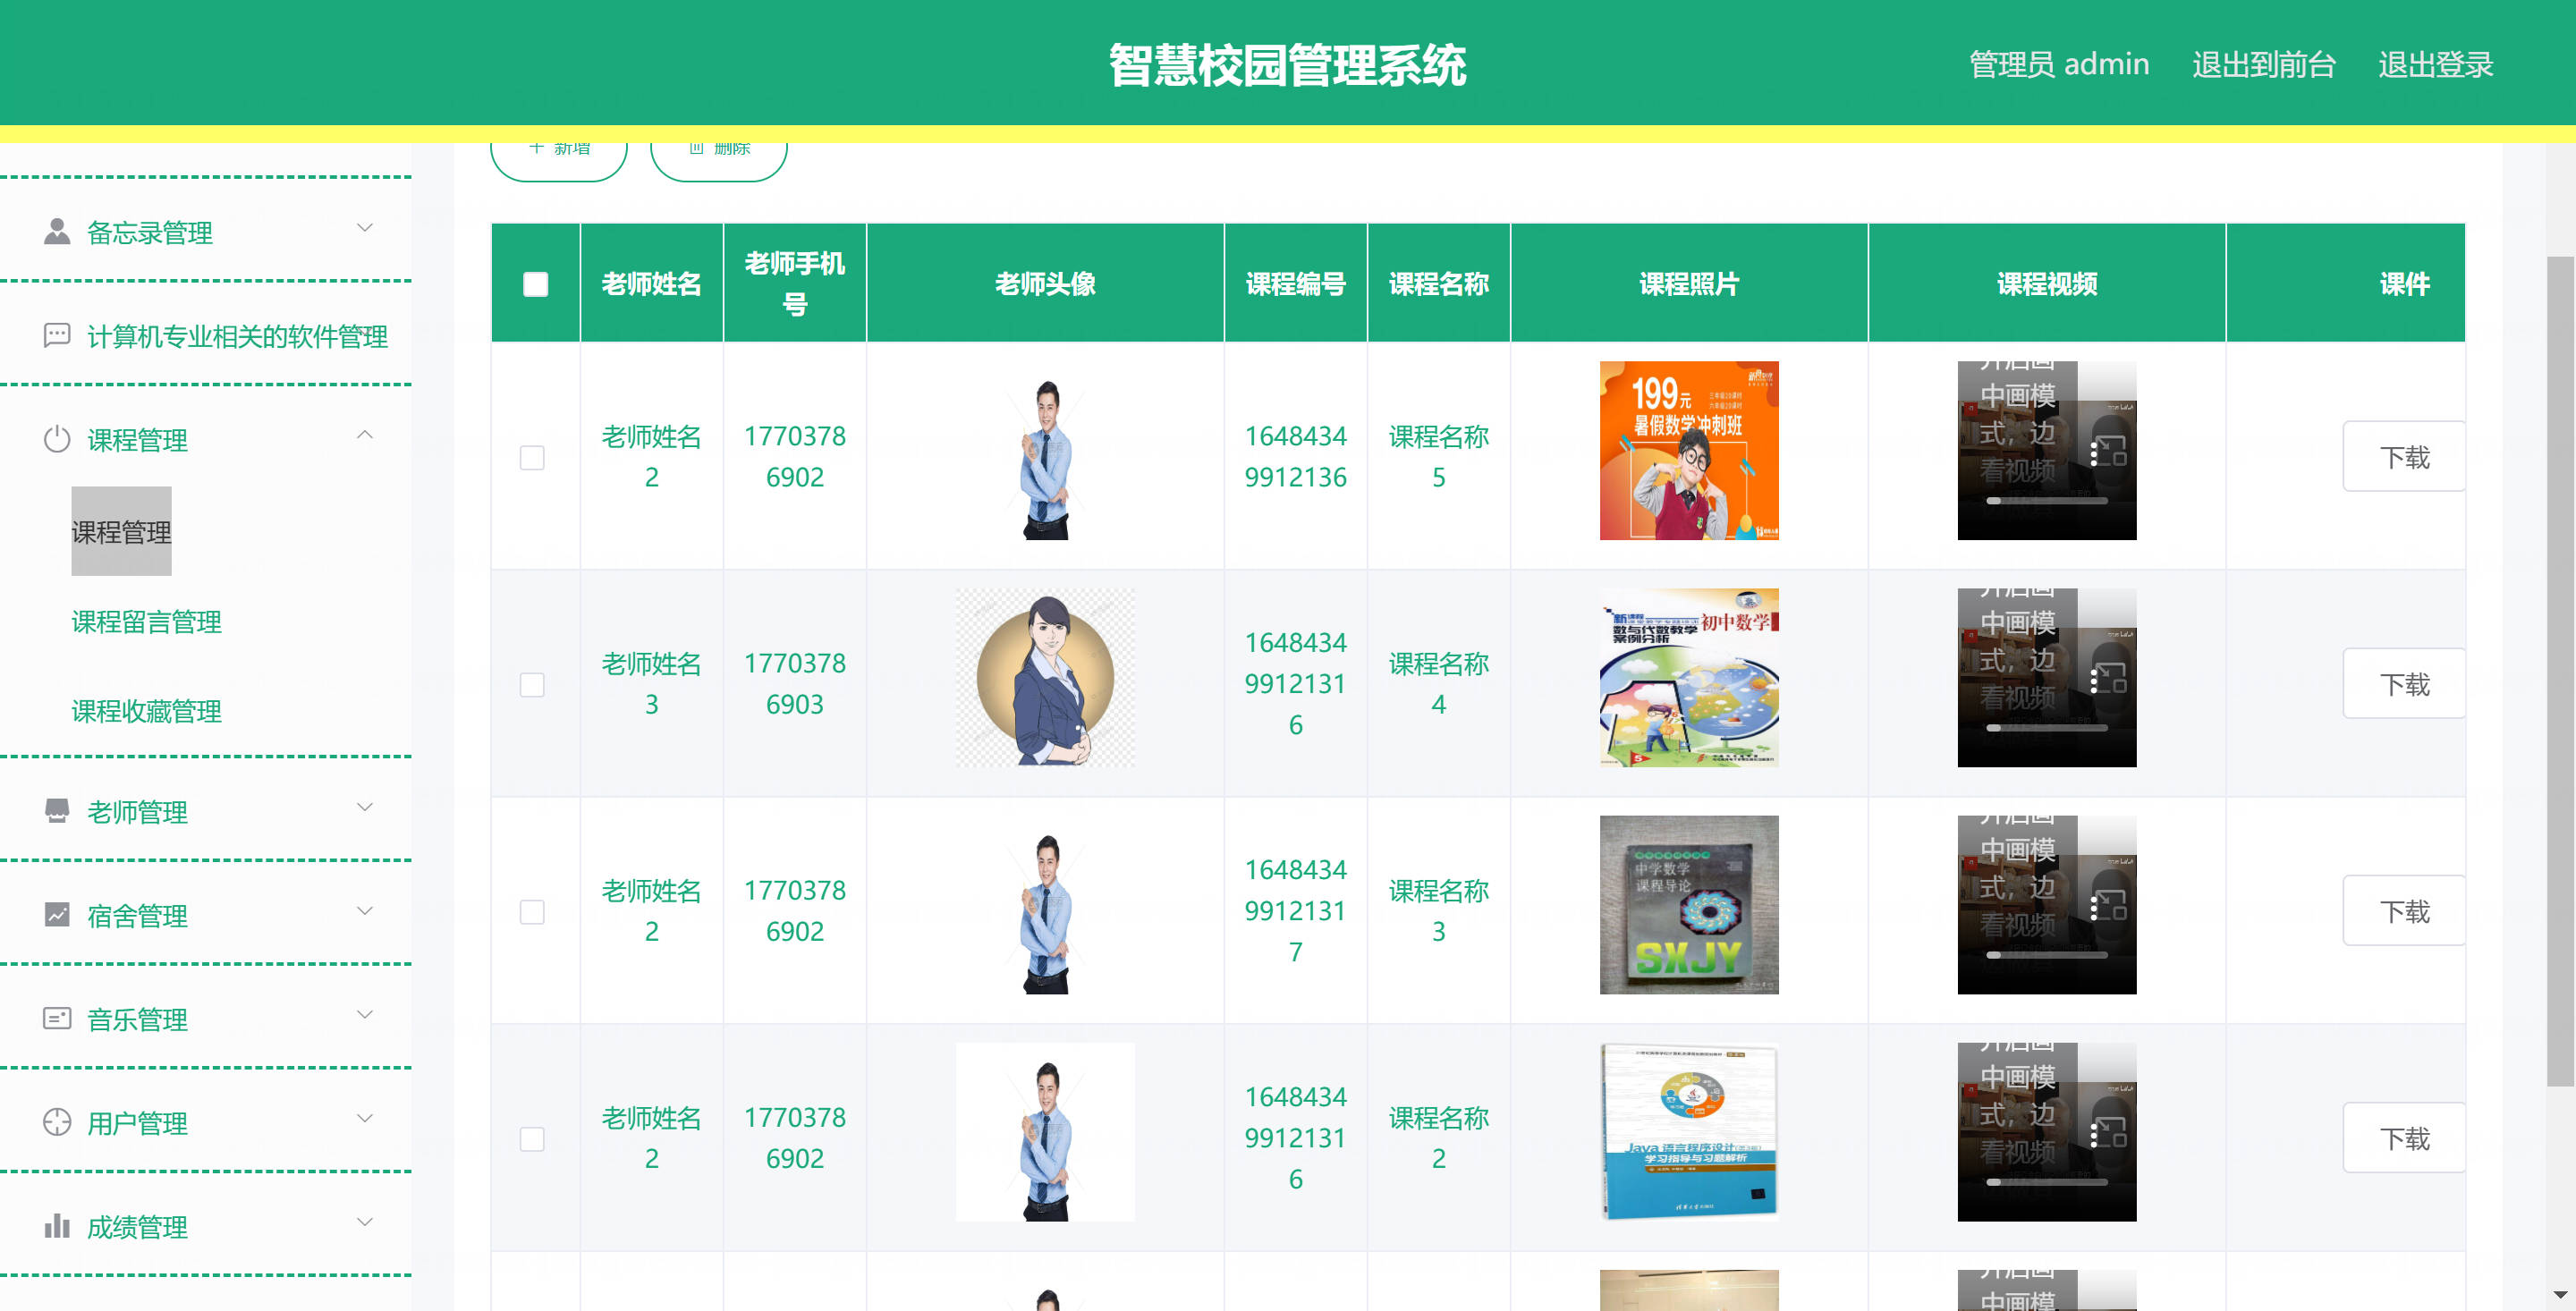Open 计算机专业相关的软件管理 menu
Screen dimensions: 2576x1311
[x=237, y=336]
